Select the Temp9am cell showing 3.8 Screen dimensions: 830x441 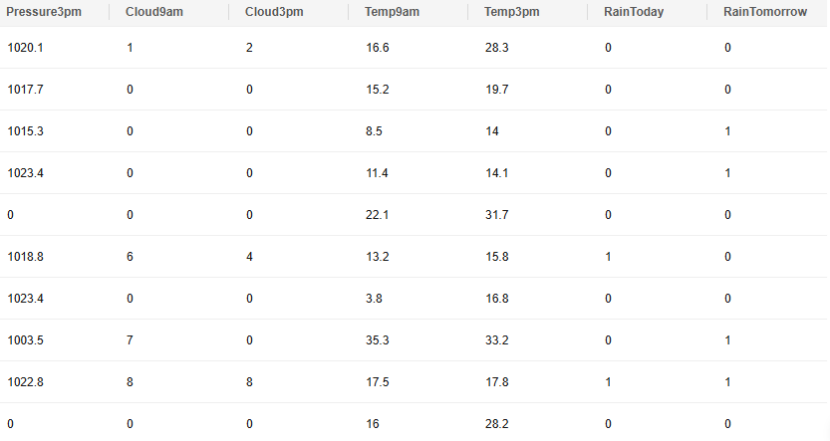tap(373, 299)
